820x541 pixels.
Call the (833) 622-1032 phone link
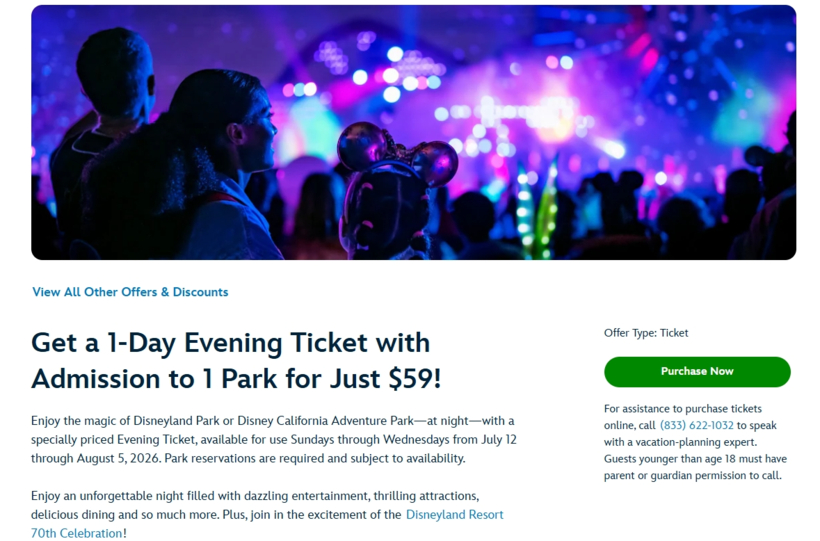coord(697,425)
